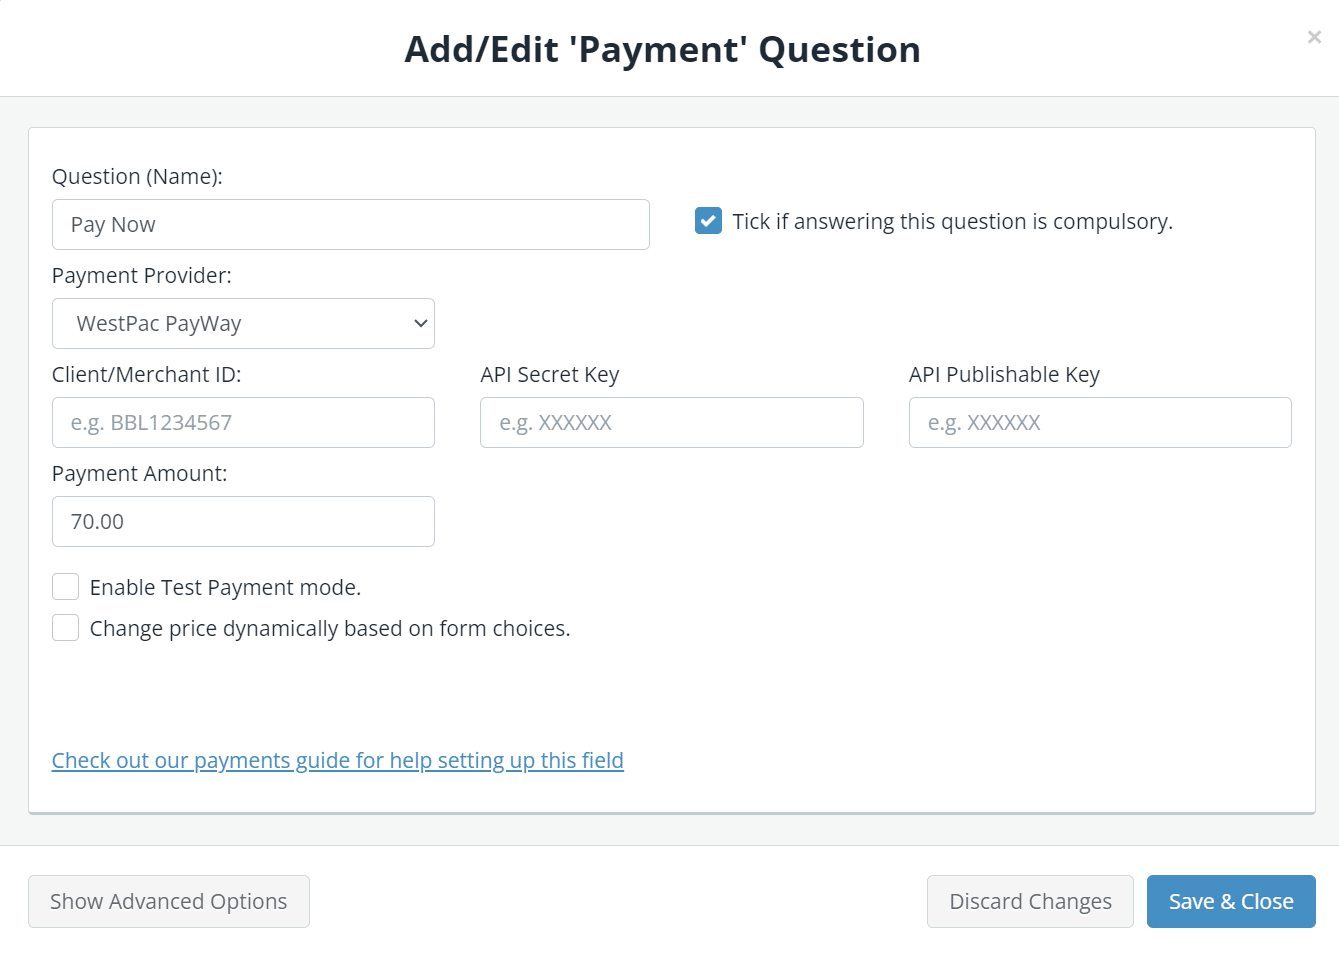
Task: Focus the Client/Merchant ID input
Action: click(243, 422)
